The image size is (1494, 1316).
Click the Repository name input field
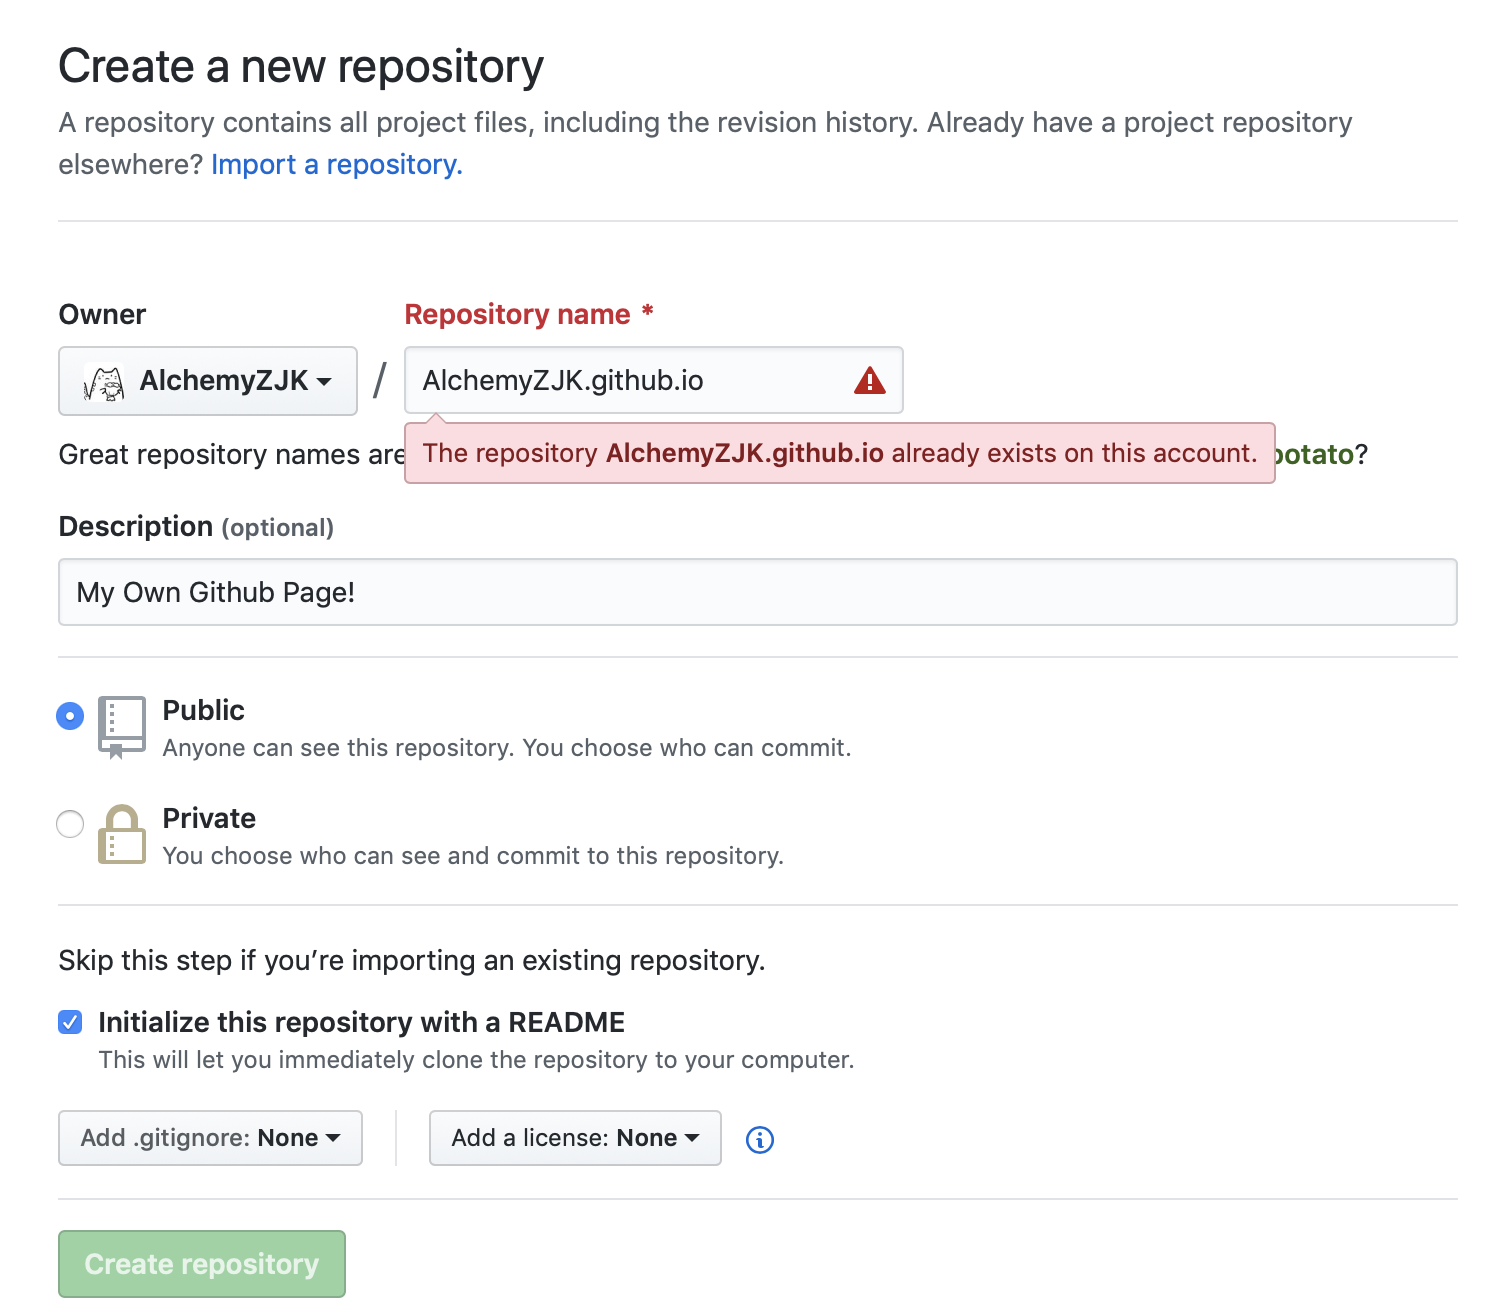click(630, 381)
